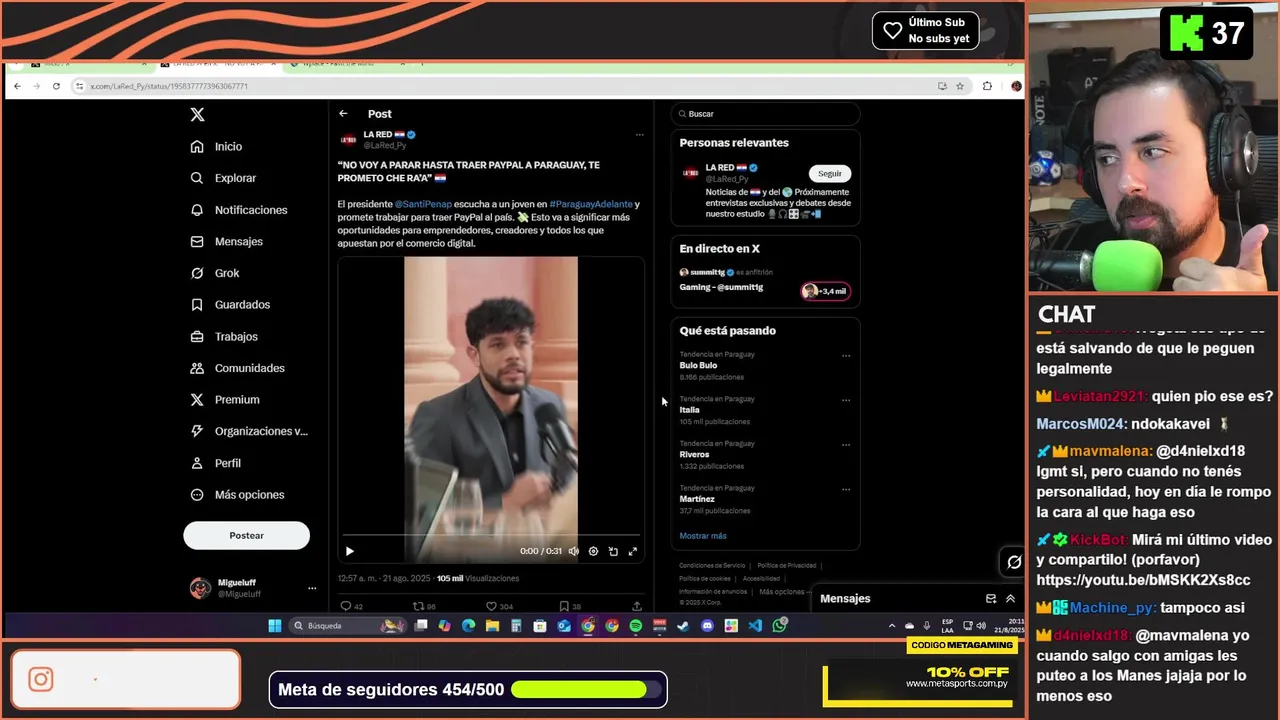Go back with the Post arrow
The height and width of the screenshot is (720, 1280).
(343, 114)
